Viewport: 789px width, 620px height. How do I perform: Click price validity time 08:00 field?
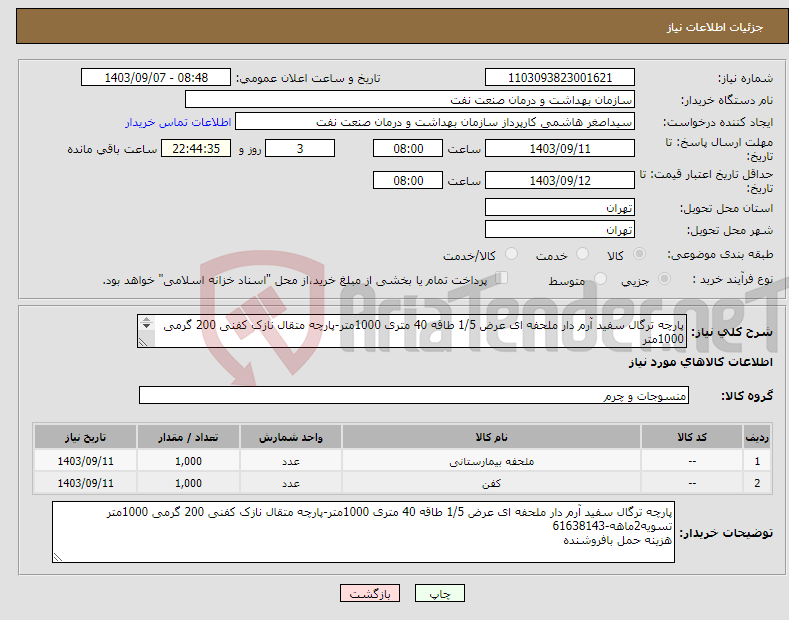(x=408, y=180)
